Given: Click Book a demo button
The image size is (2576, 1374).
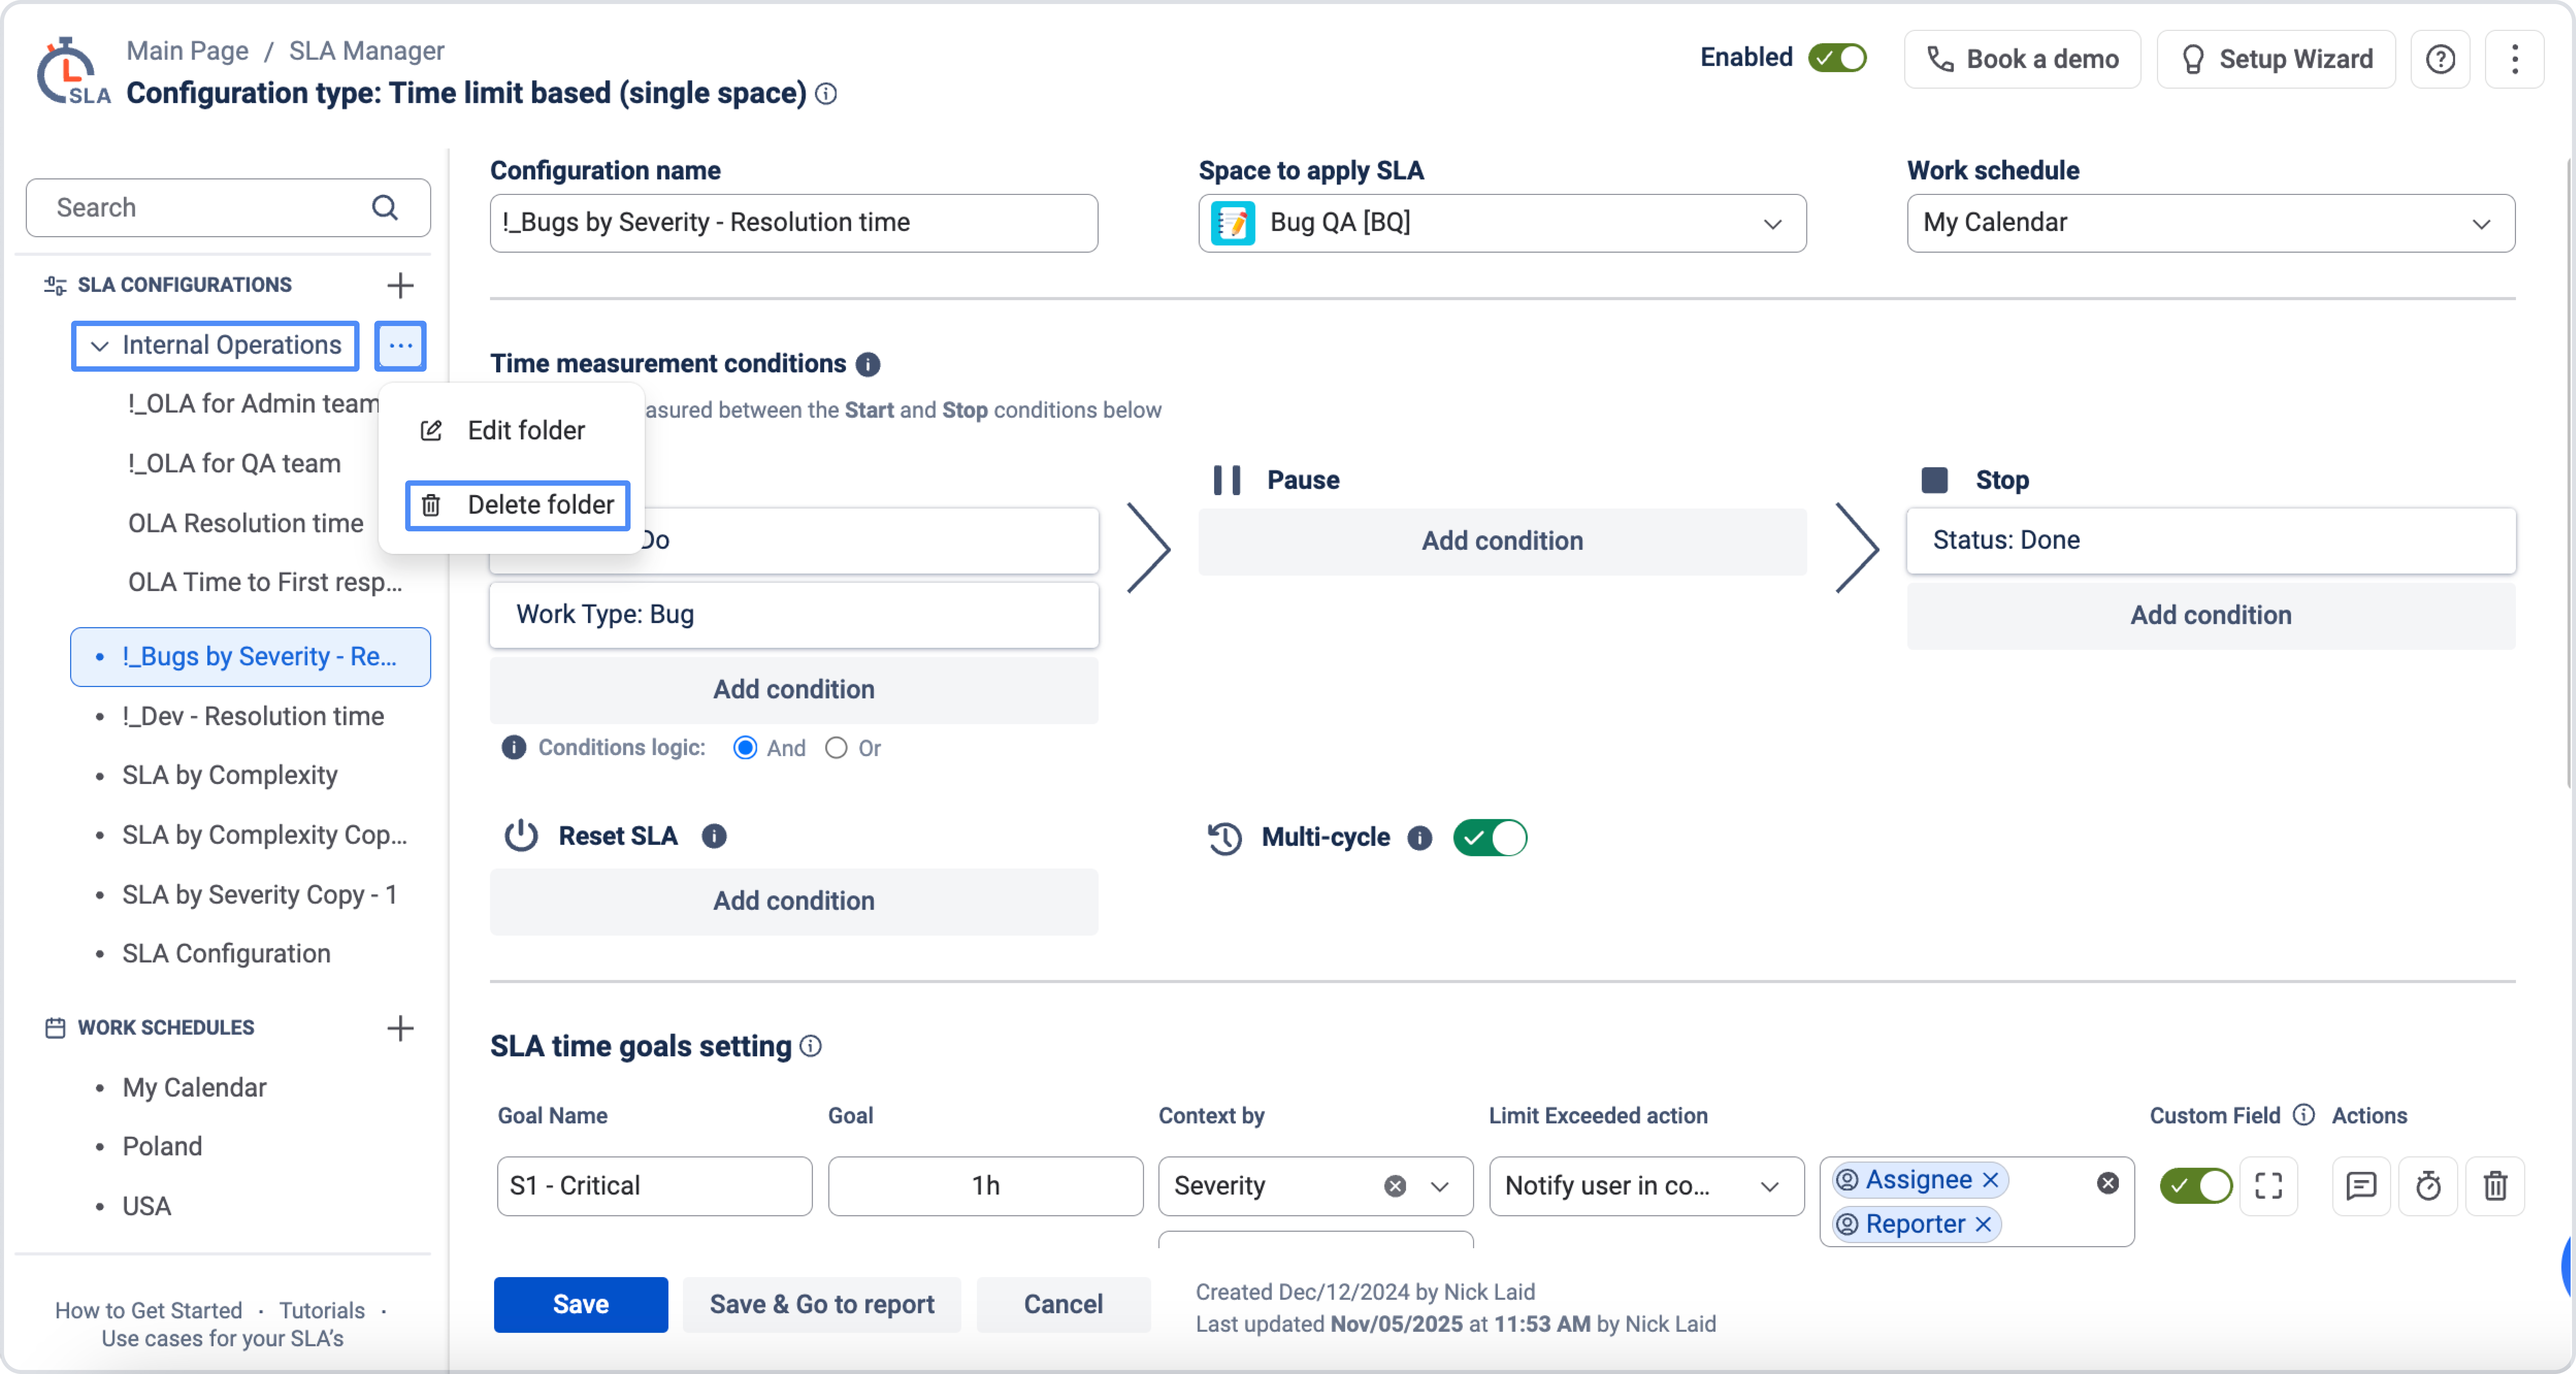Looking at the screenshot, I should tap(2022, 59).
